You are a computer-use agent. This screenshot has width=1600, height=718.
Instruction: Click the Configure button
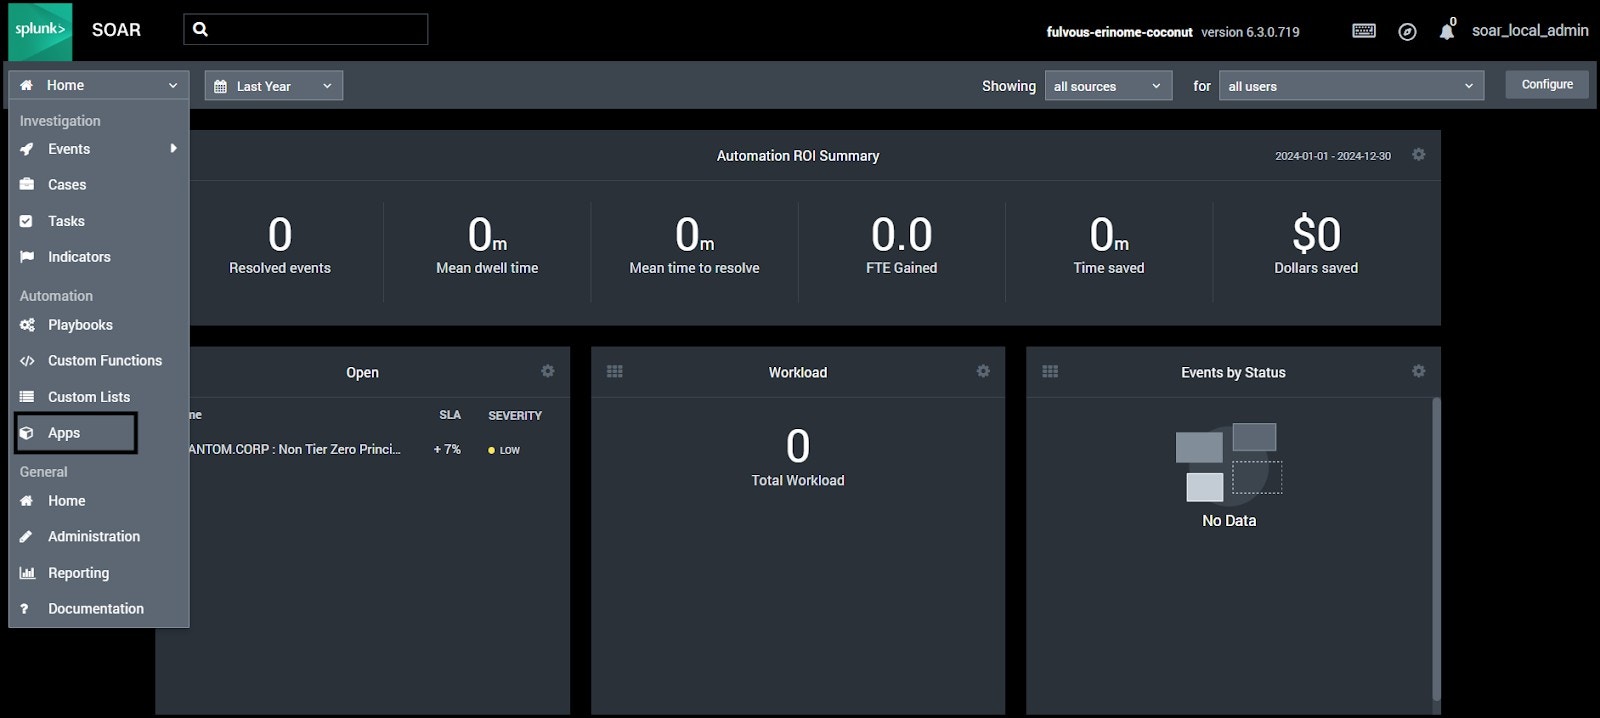click(1547, 85)
